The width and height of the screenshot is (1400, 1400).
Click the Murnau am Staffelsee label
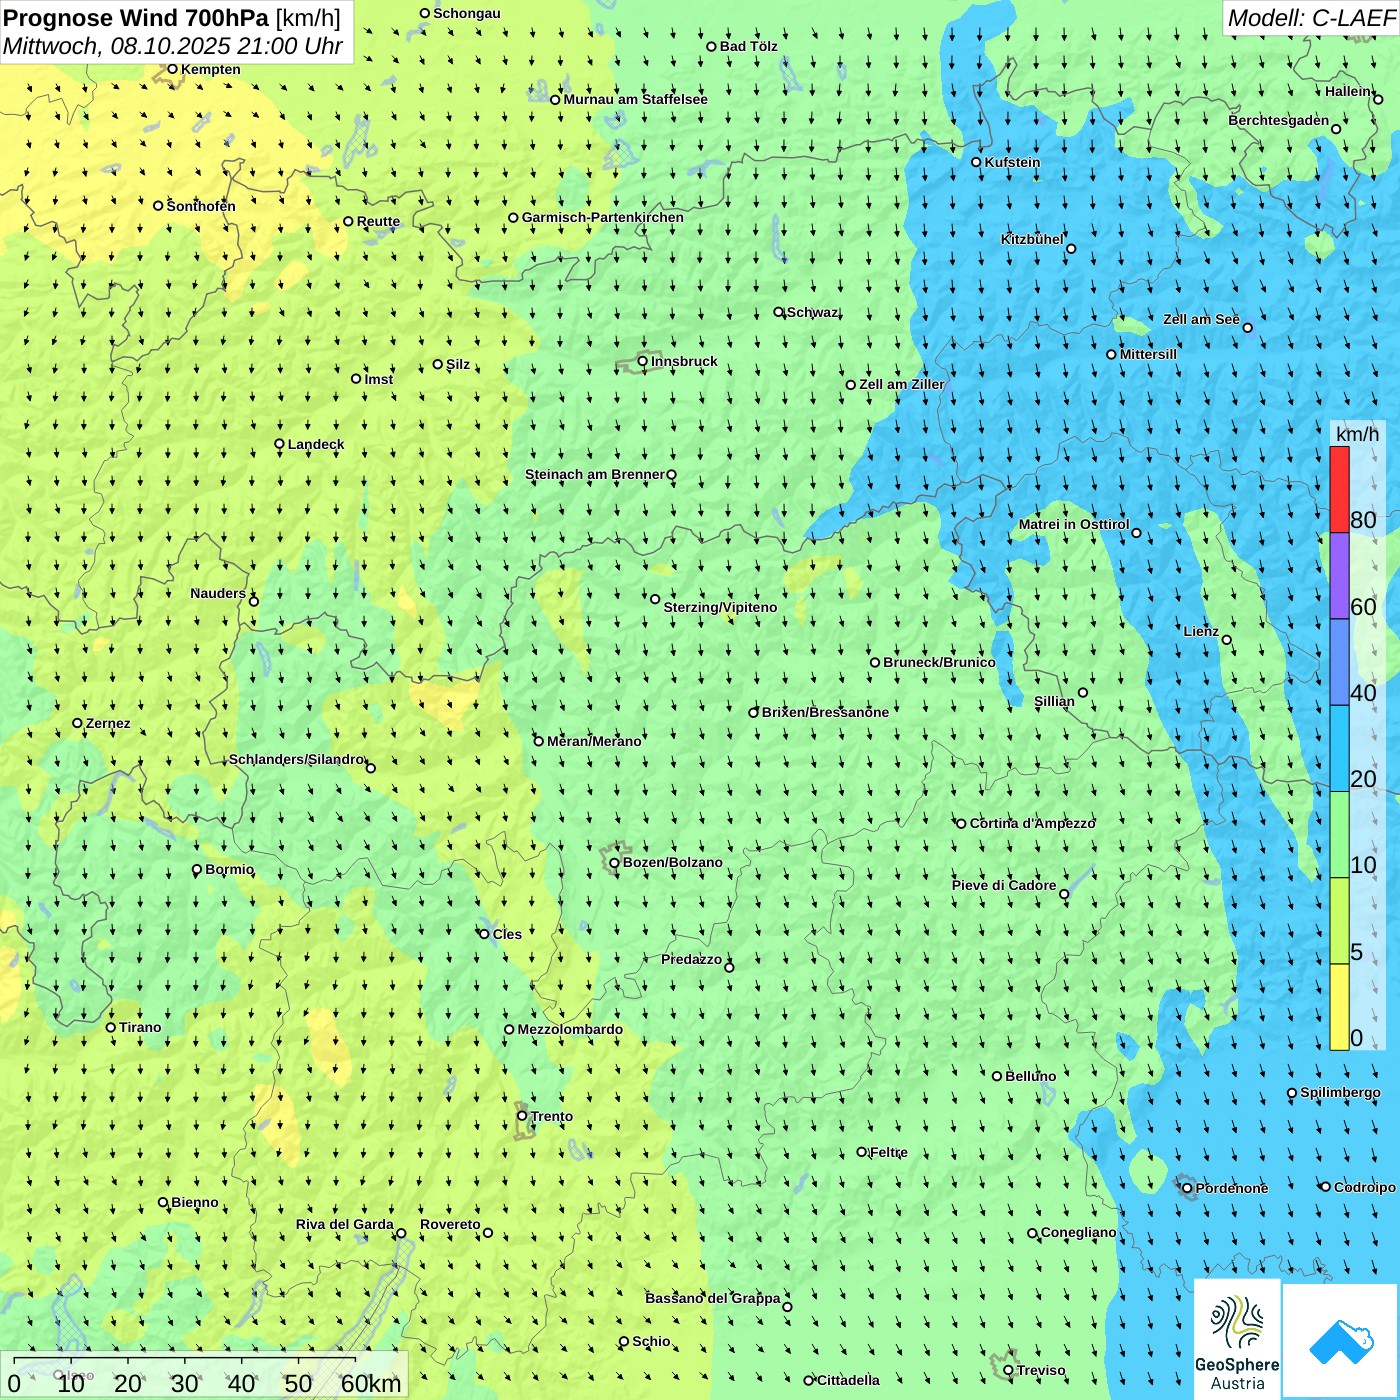[635, 99]
